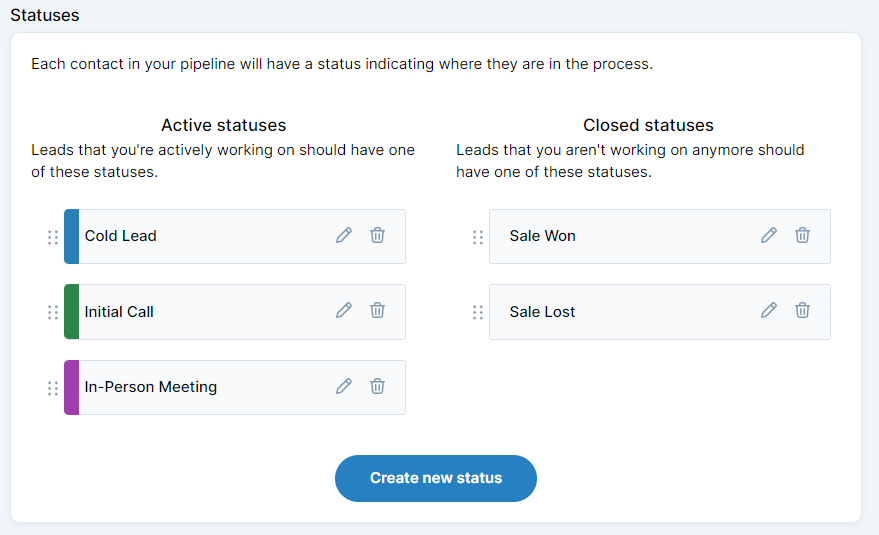Delete the Sale Won status
879x535 pixels.
802,235
